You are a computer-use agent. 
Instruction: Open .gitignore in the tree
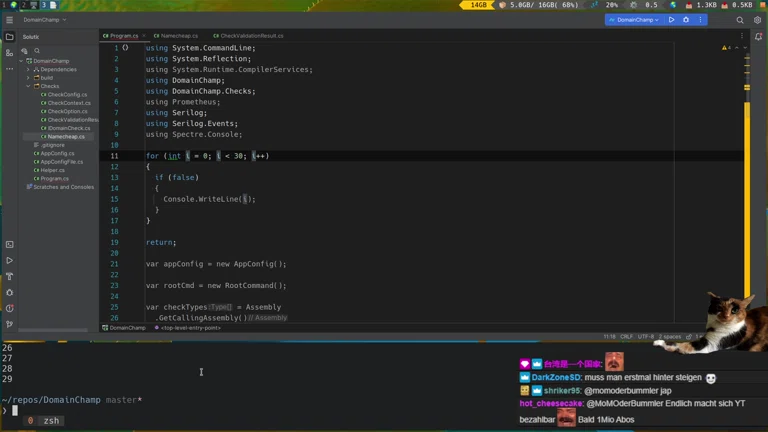pos(49,145)
